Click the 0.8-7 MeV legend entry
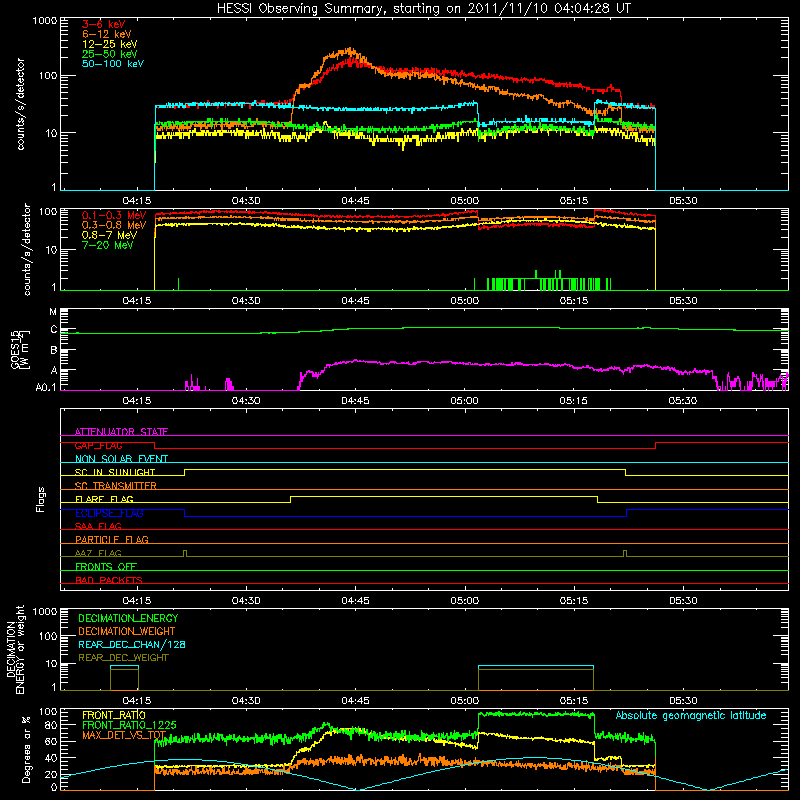The image size is (800, 800). [110, 235]
